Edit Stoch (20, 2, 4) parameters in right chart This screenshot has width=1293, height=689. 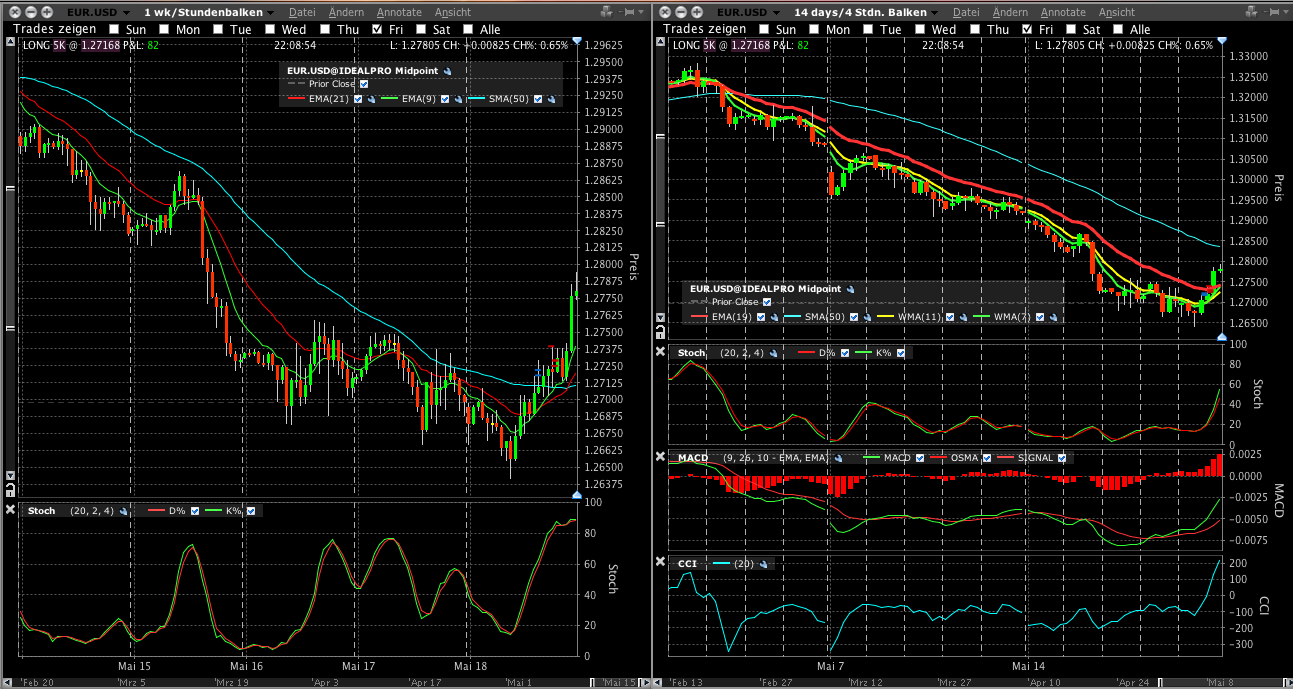773,353
